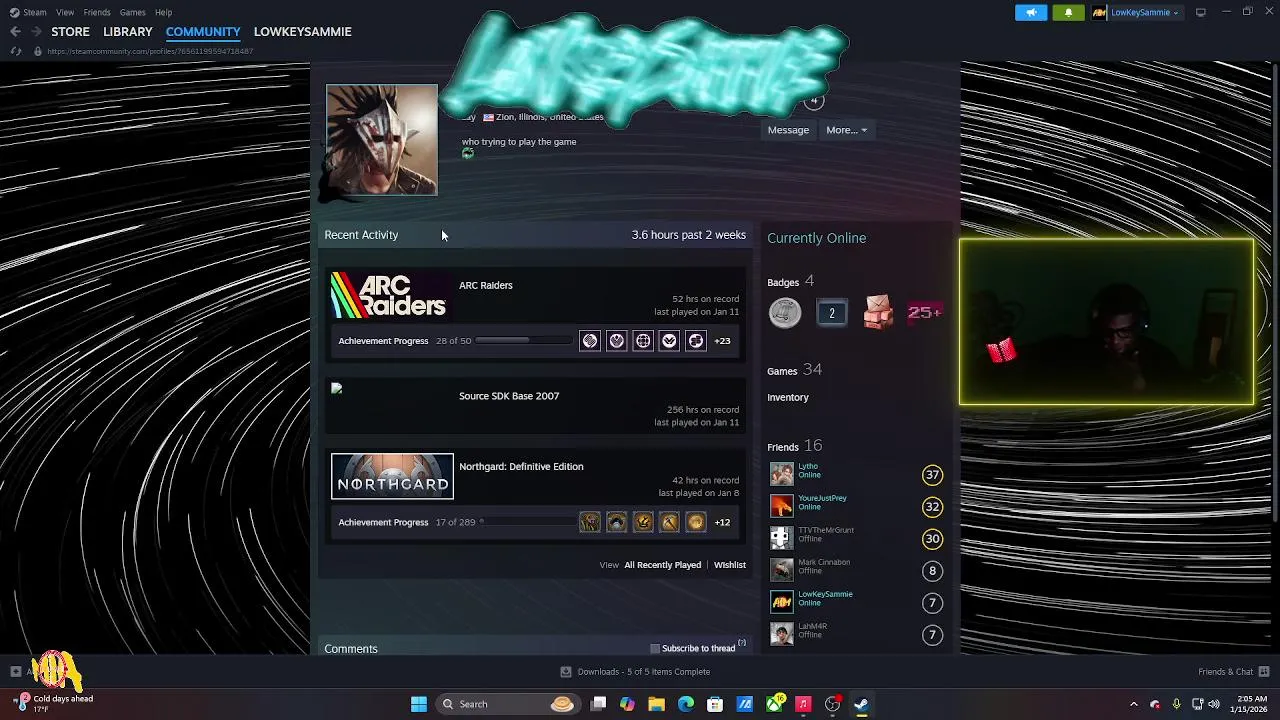Open the All Recently Played link

click(663, 565)
